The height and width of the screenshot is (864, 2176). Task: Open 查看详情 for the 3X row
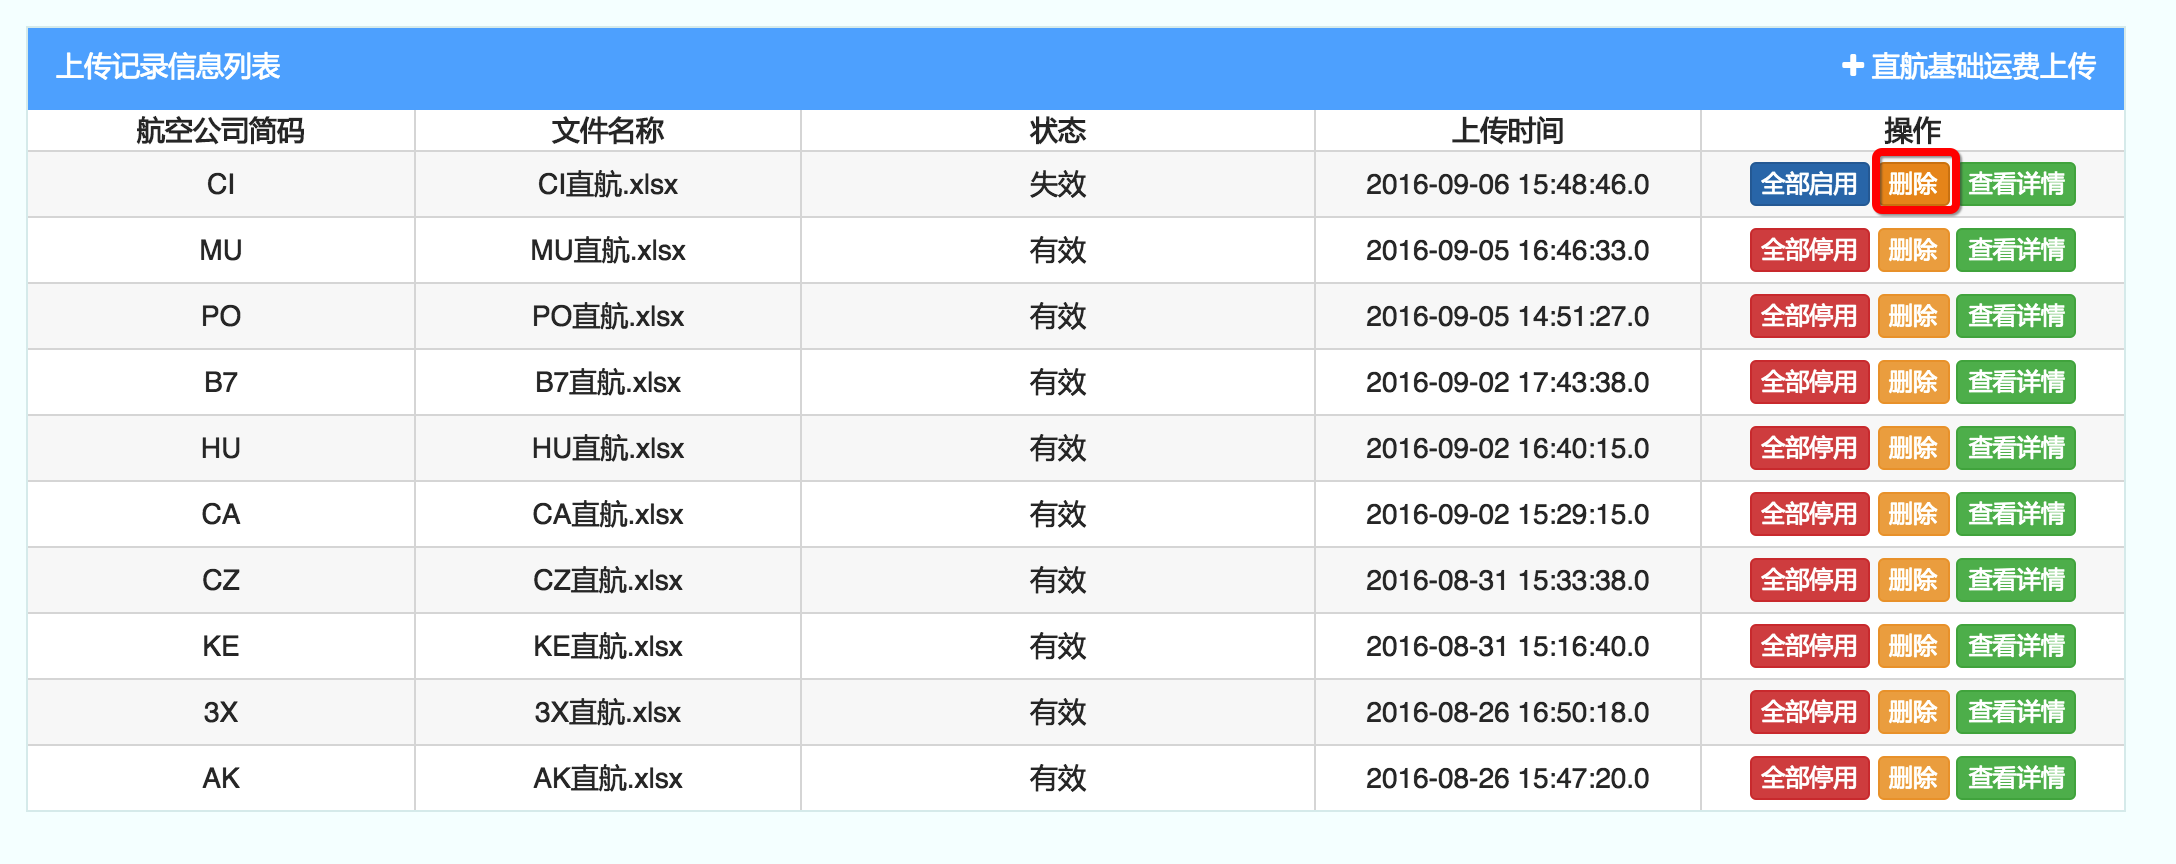[x=2015, y=712]
